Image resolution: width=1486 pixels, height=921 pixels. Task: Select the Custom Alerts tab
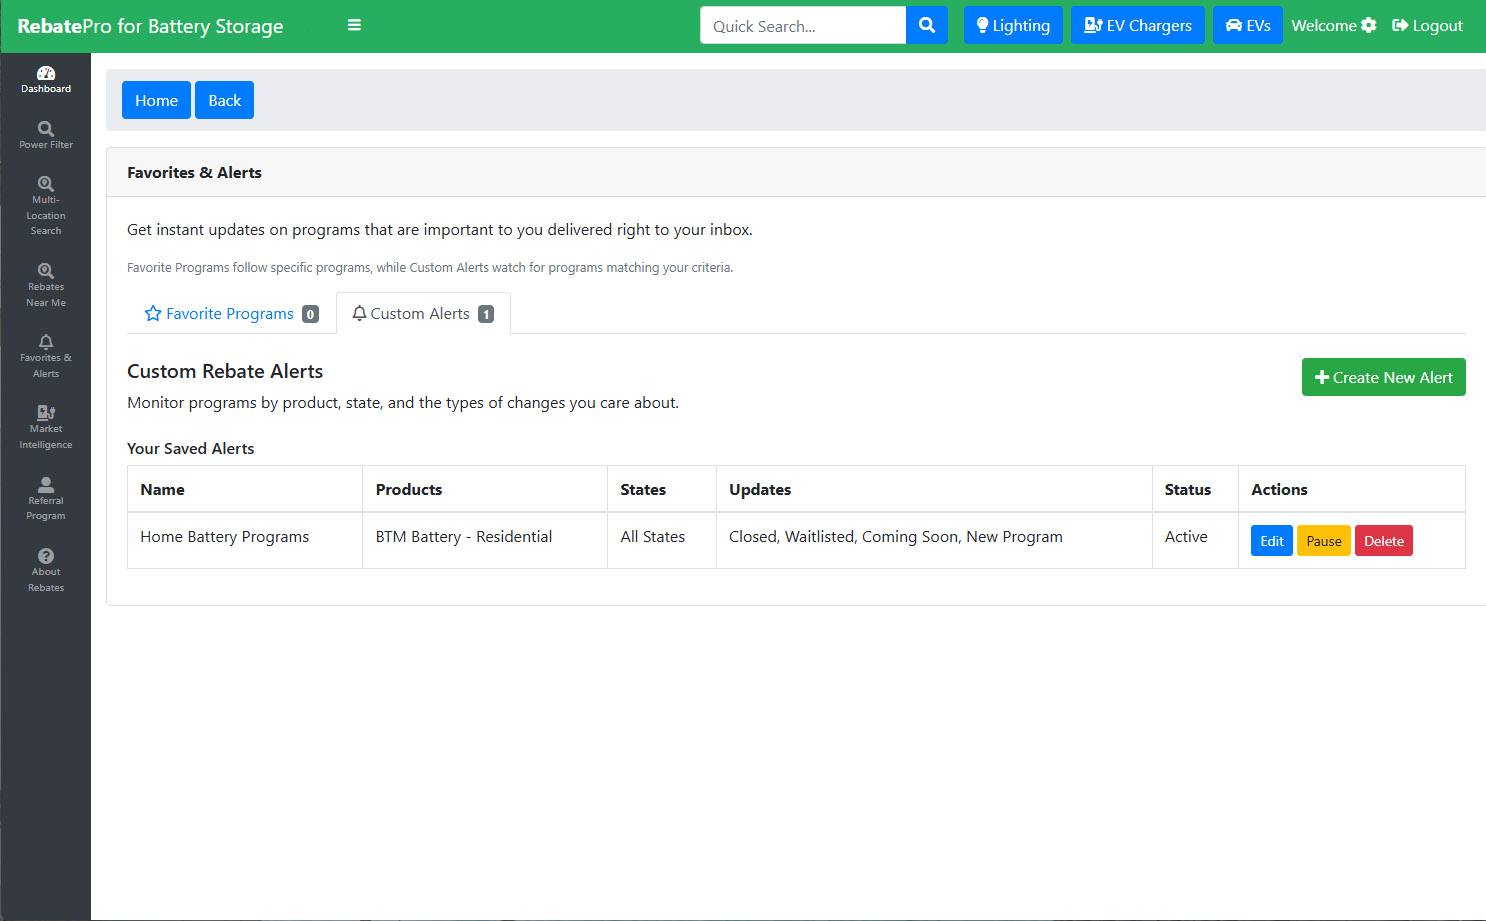pos(423,313)
